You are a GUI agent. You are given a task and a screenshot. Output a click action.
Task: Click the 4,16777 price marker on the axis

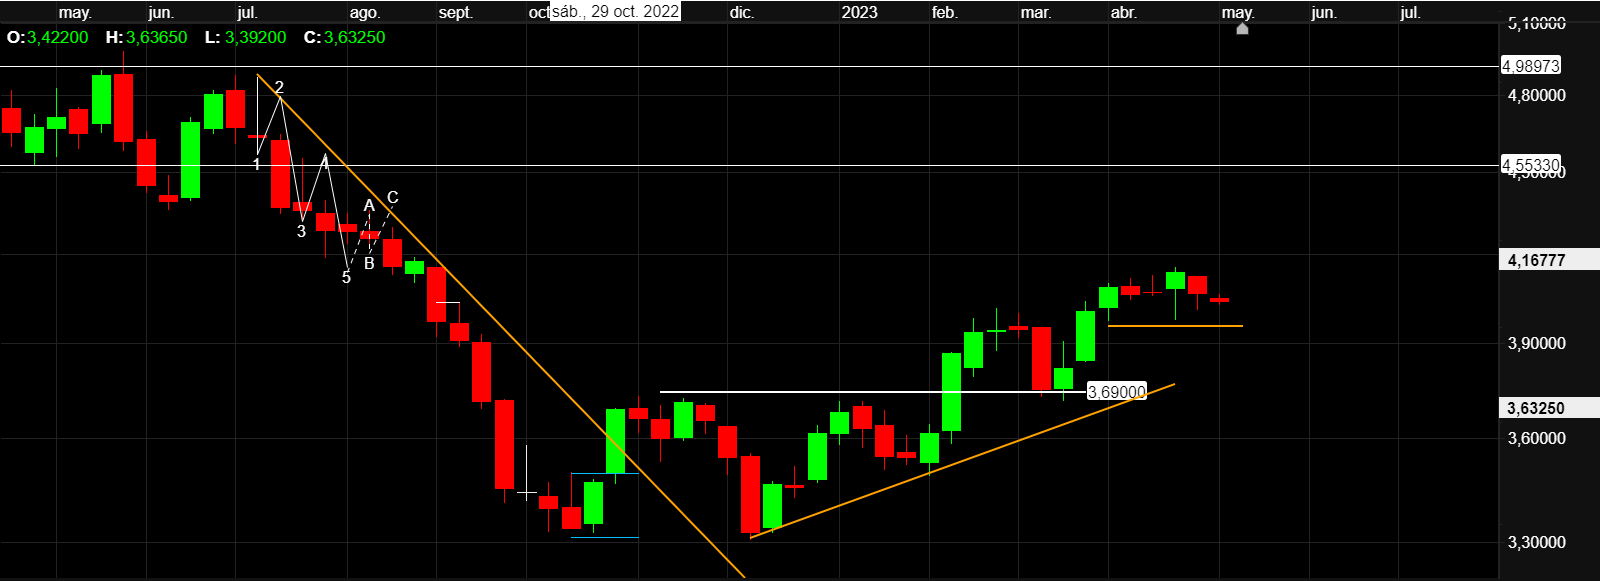[x=1536, y=260]
